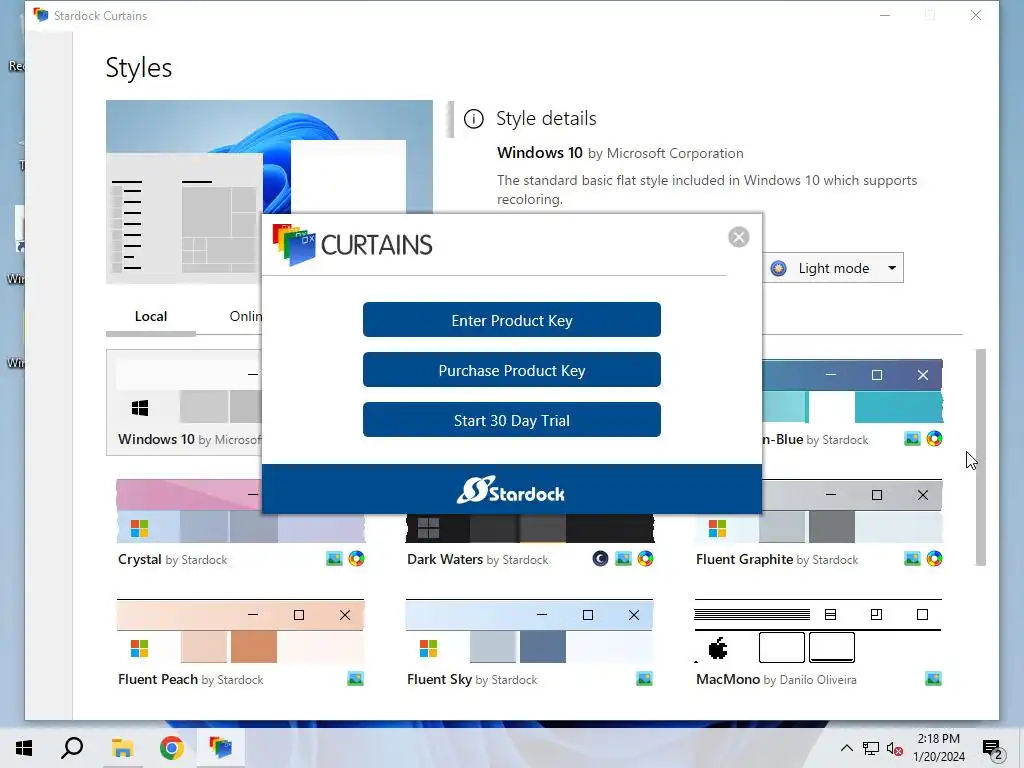Click the wallpaper icon of the Blue style by Stardock

(x=912, y=438)
